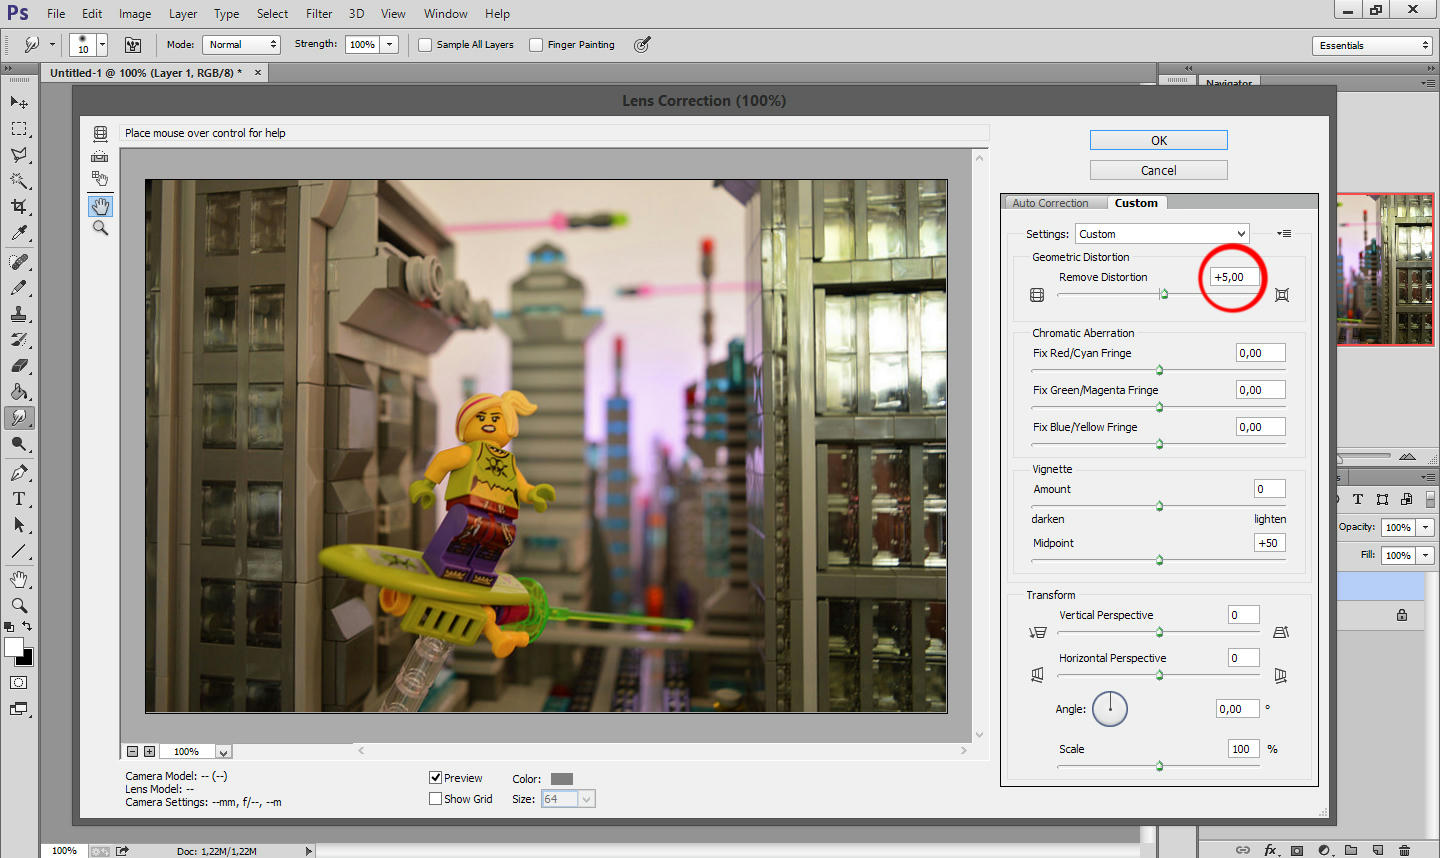The image size is (1440, 858).
Task: Select the Paint Bucket tool
Action: point(19,392)
